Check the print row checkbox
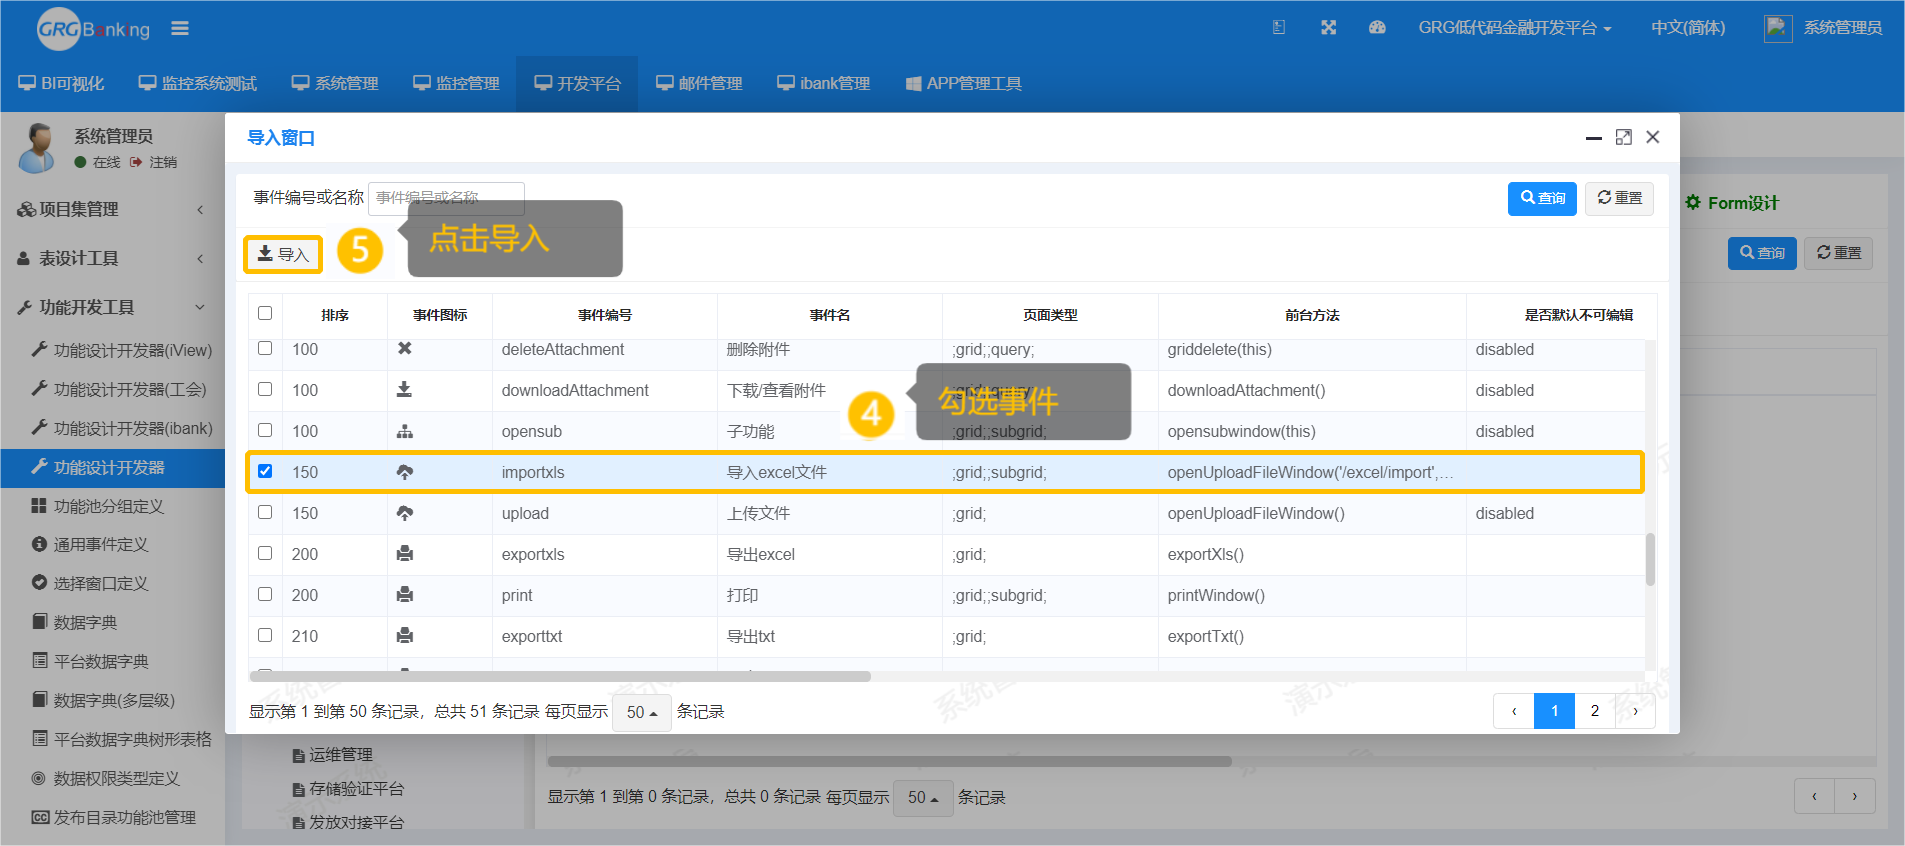 tap(265, 594)
